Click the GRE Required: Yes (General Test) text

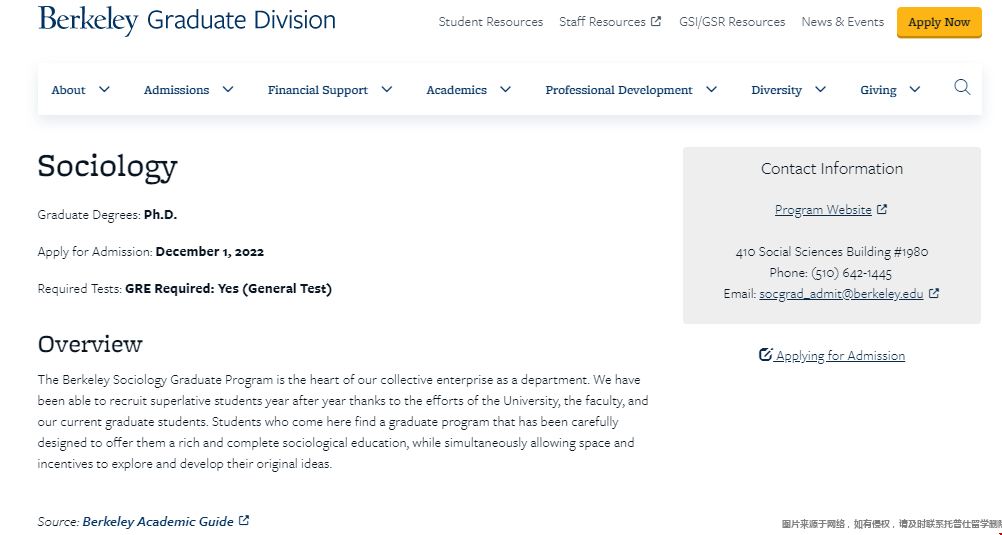click(229, 289)
